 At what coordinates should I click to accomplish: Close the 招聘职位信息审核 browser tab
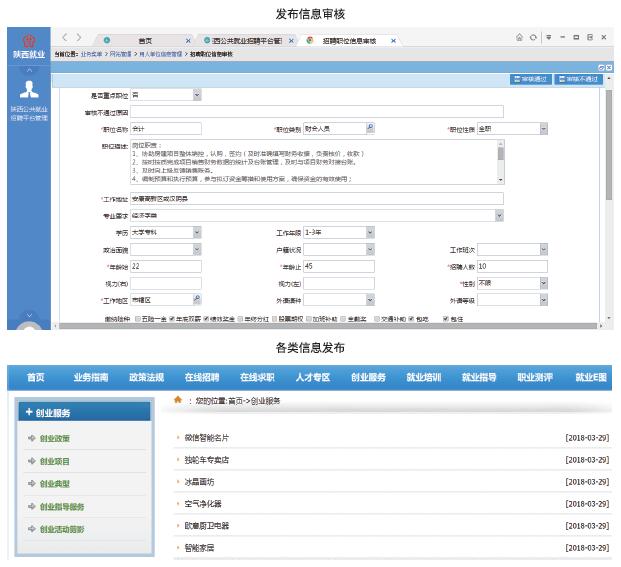pos(393,40)
